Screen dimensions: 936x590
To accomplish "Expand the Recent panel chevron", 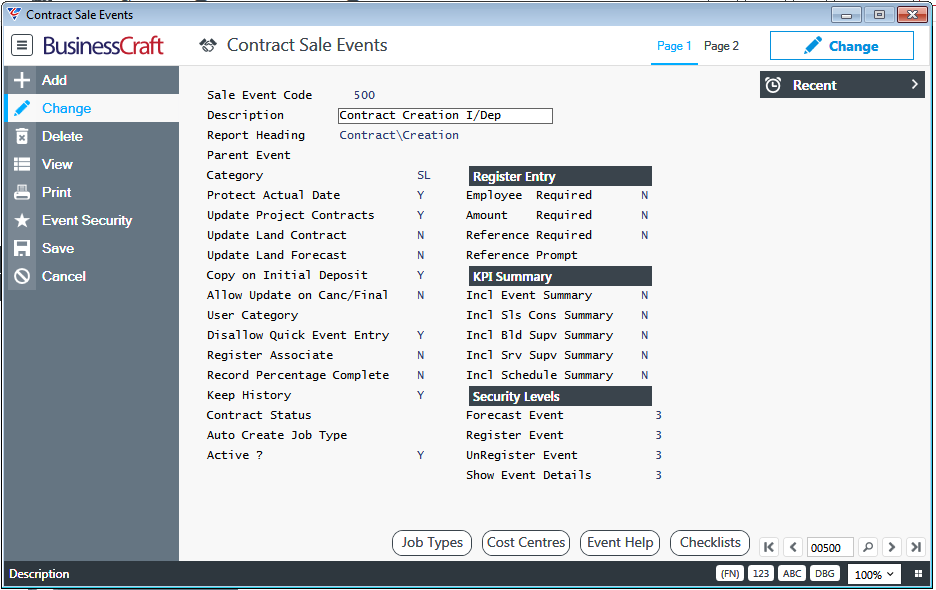I will 914,85.
